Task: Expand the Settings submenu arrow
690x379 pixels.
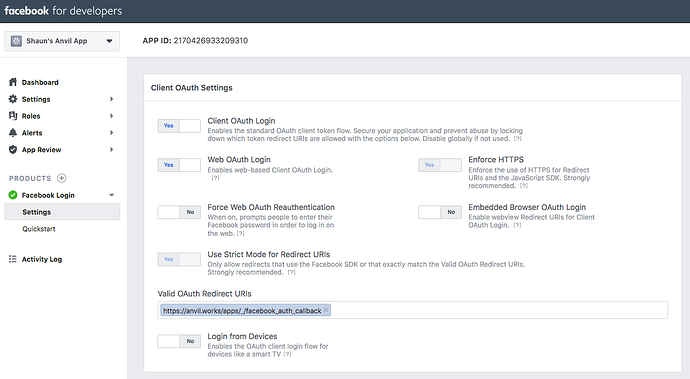Action: point(111,99)
